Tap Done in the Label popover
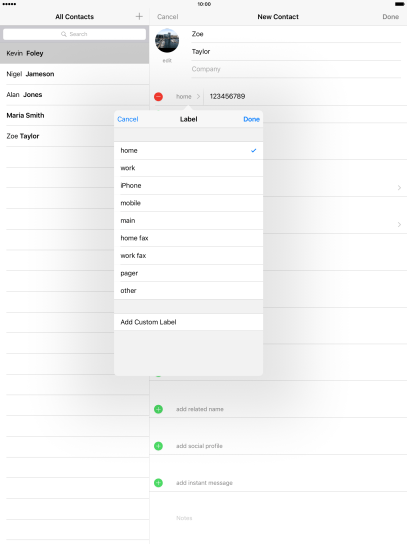This screenshot has width=407, height=544. coord(252,119)
